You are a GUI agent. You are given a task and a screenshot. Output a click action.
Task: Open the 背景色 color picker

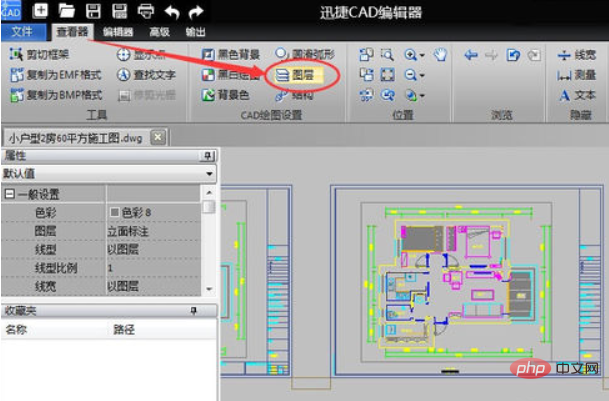pyautogui.click(x=226, y=95)
